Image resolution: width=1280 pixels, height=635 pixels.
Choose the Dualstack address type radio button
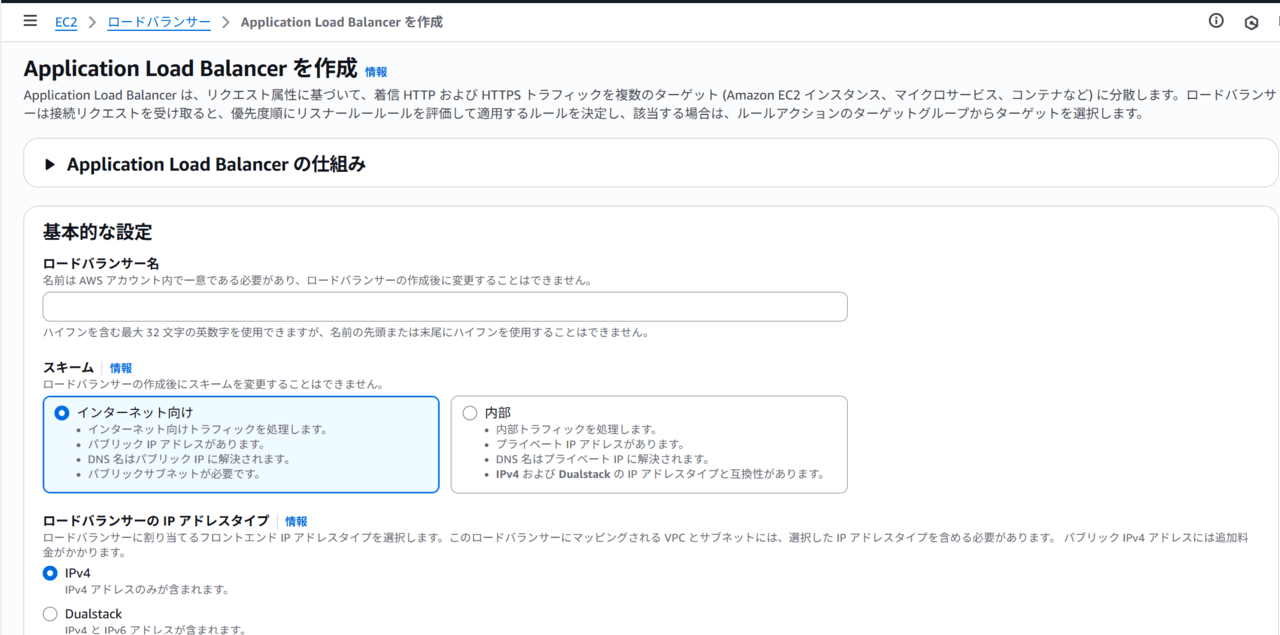50,614
